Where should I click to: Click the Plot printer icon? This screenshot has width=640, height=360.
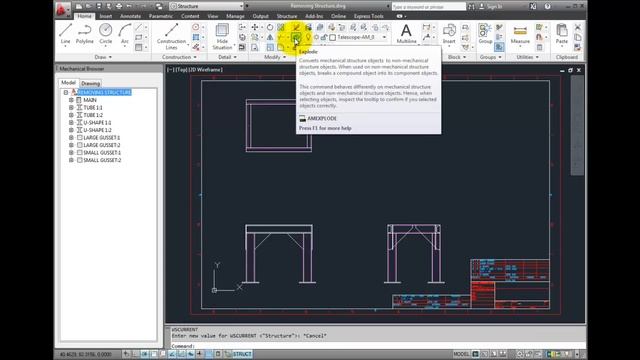point(119,6)
